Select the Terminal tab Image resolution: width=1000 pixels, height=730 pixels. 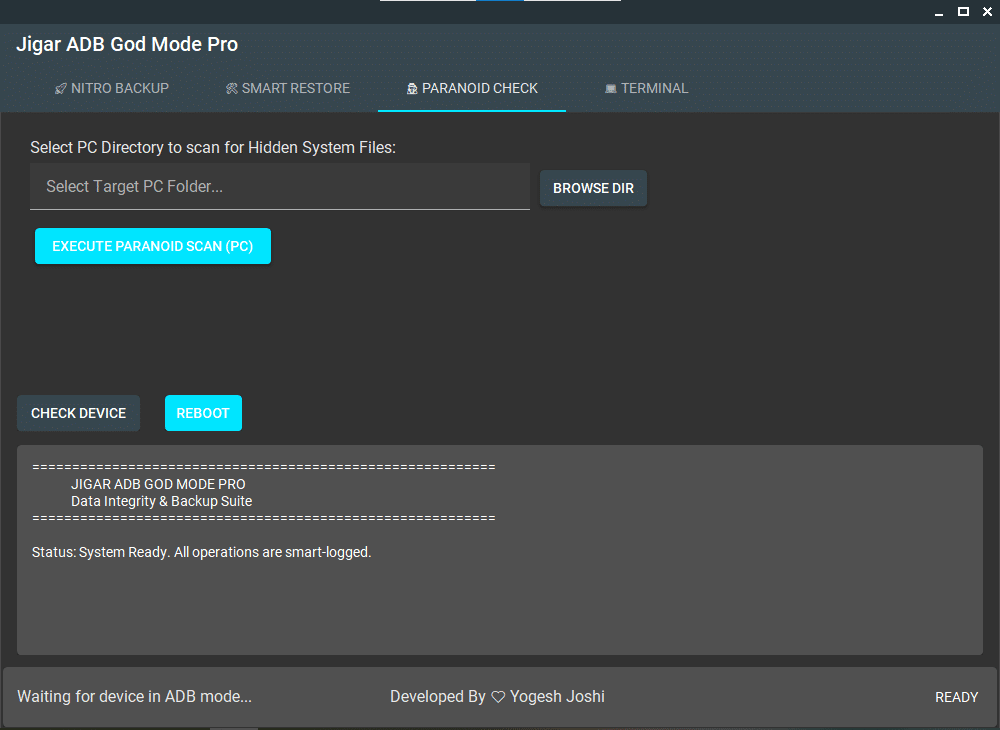pos(647,88)
